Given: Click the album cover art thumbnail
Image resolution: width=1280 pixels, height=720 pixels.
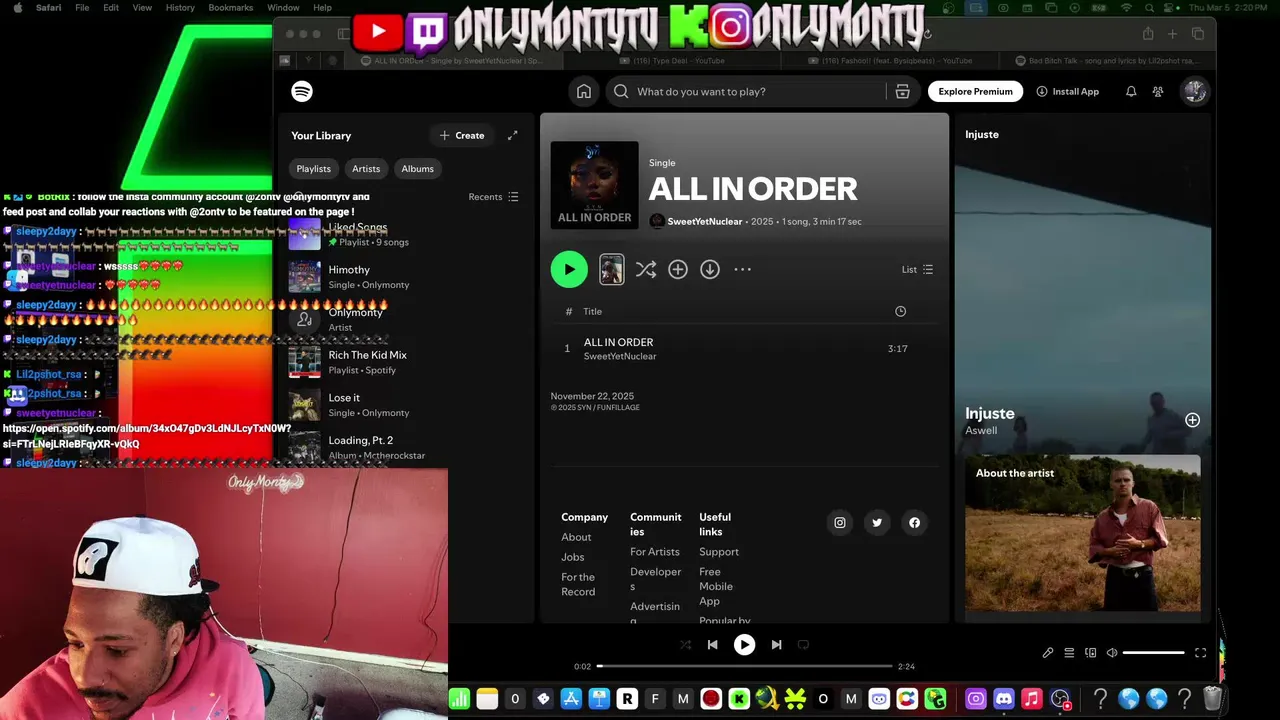Looking at the screenshot, I should click(594, 185).
